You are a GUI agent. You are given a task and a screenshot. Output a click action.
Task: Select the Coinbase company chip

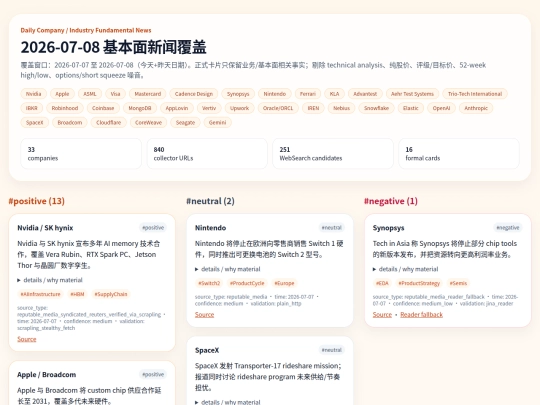[103, 108]
